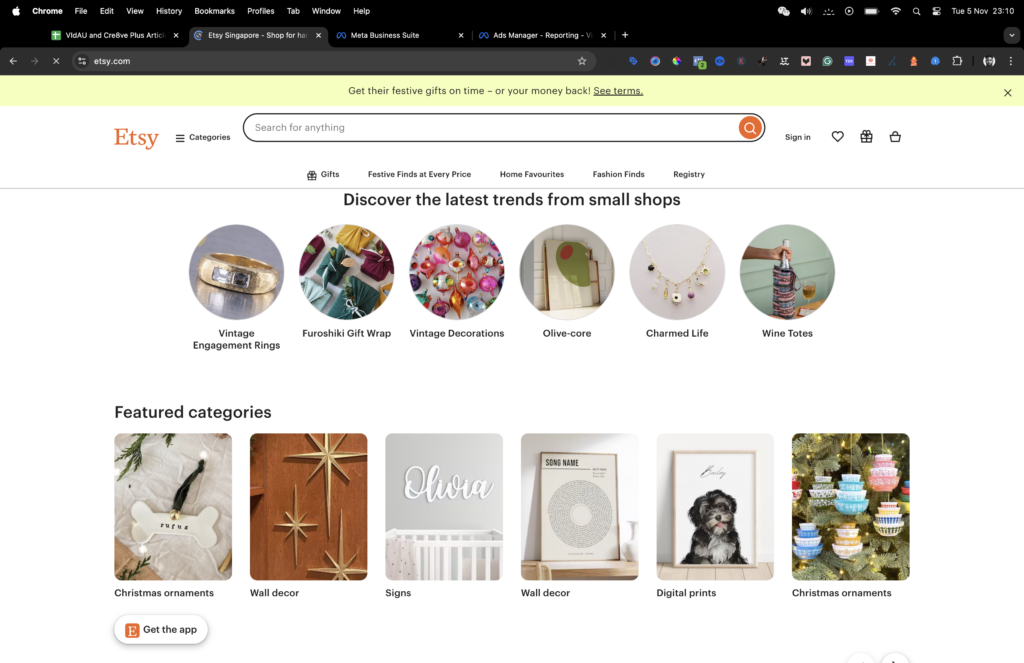
Task: Expand the tab search dropdown arrow
Action: tap(1011, 35)
